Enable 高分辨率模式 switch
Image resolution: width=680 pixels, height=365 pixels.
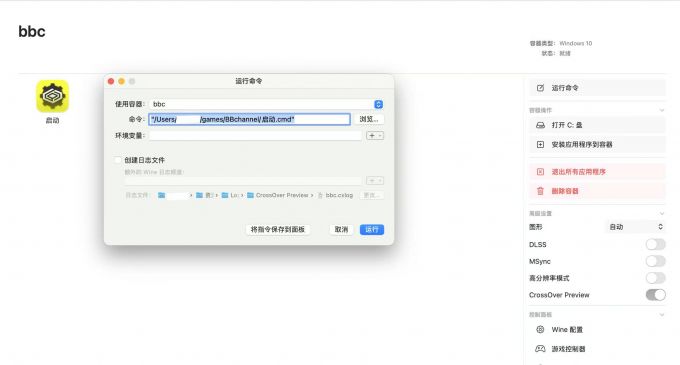pos(655,278)
